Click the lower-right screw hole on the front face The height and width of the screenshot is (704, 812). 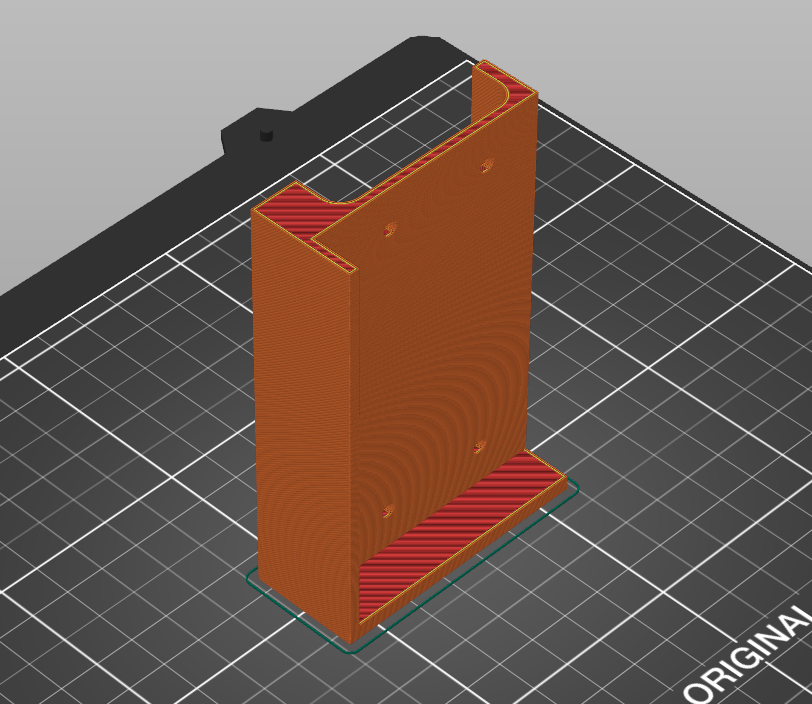(477, 447)
